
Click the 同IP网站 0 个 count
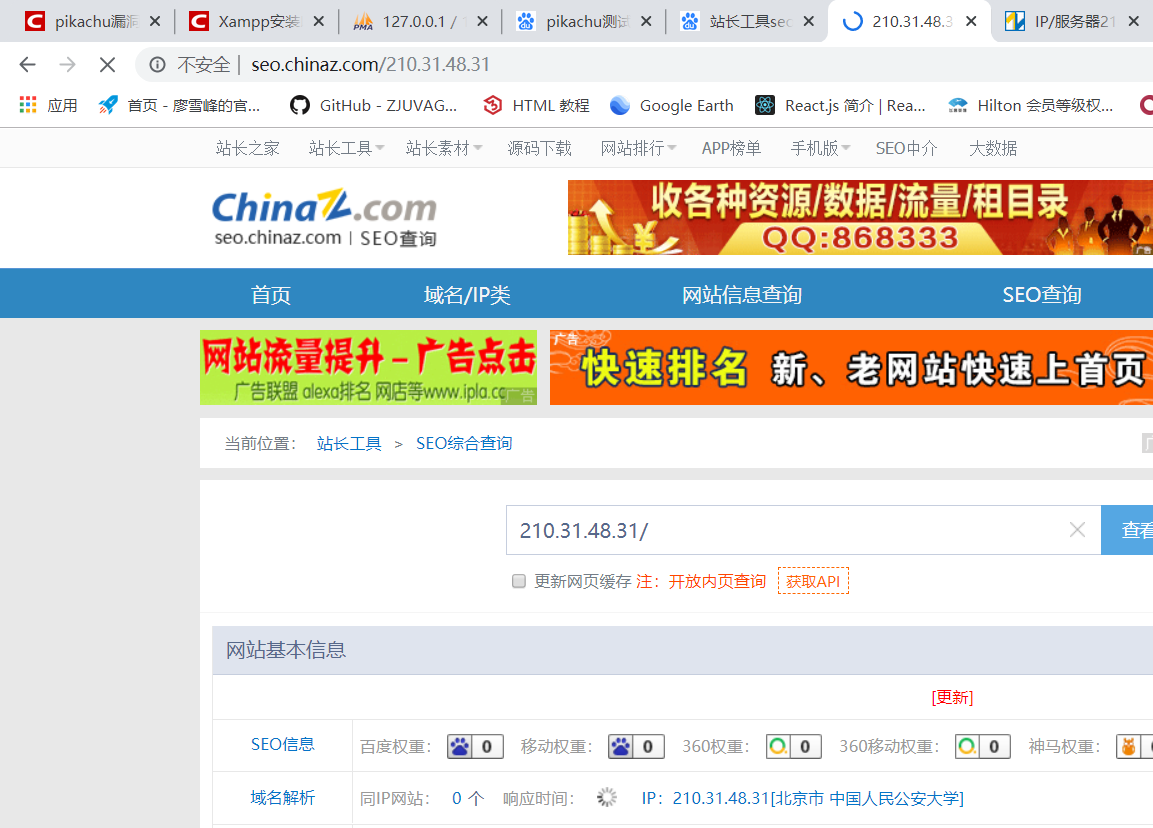(468, 798)
